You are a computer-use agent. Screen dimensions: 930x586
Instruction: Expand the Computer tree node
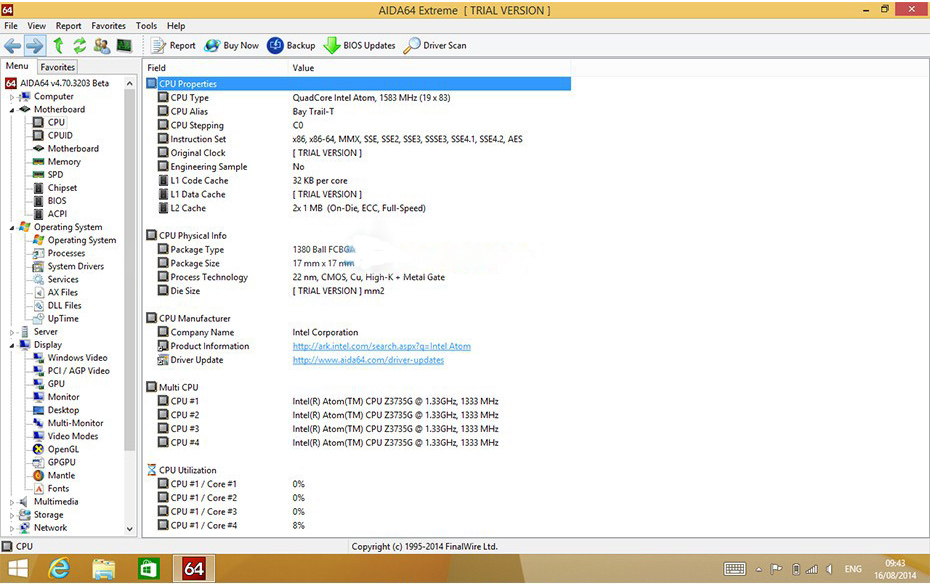[x=11, y=97]
